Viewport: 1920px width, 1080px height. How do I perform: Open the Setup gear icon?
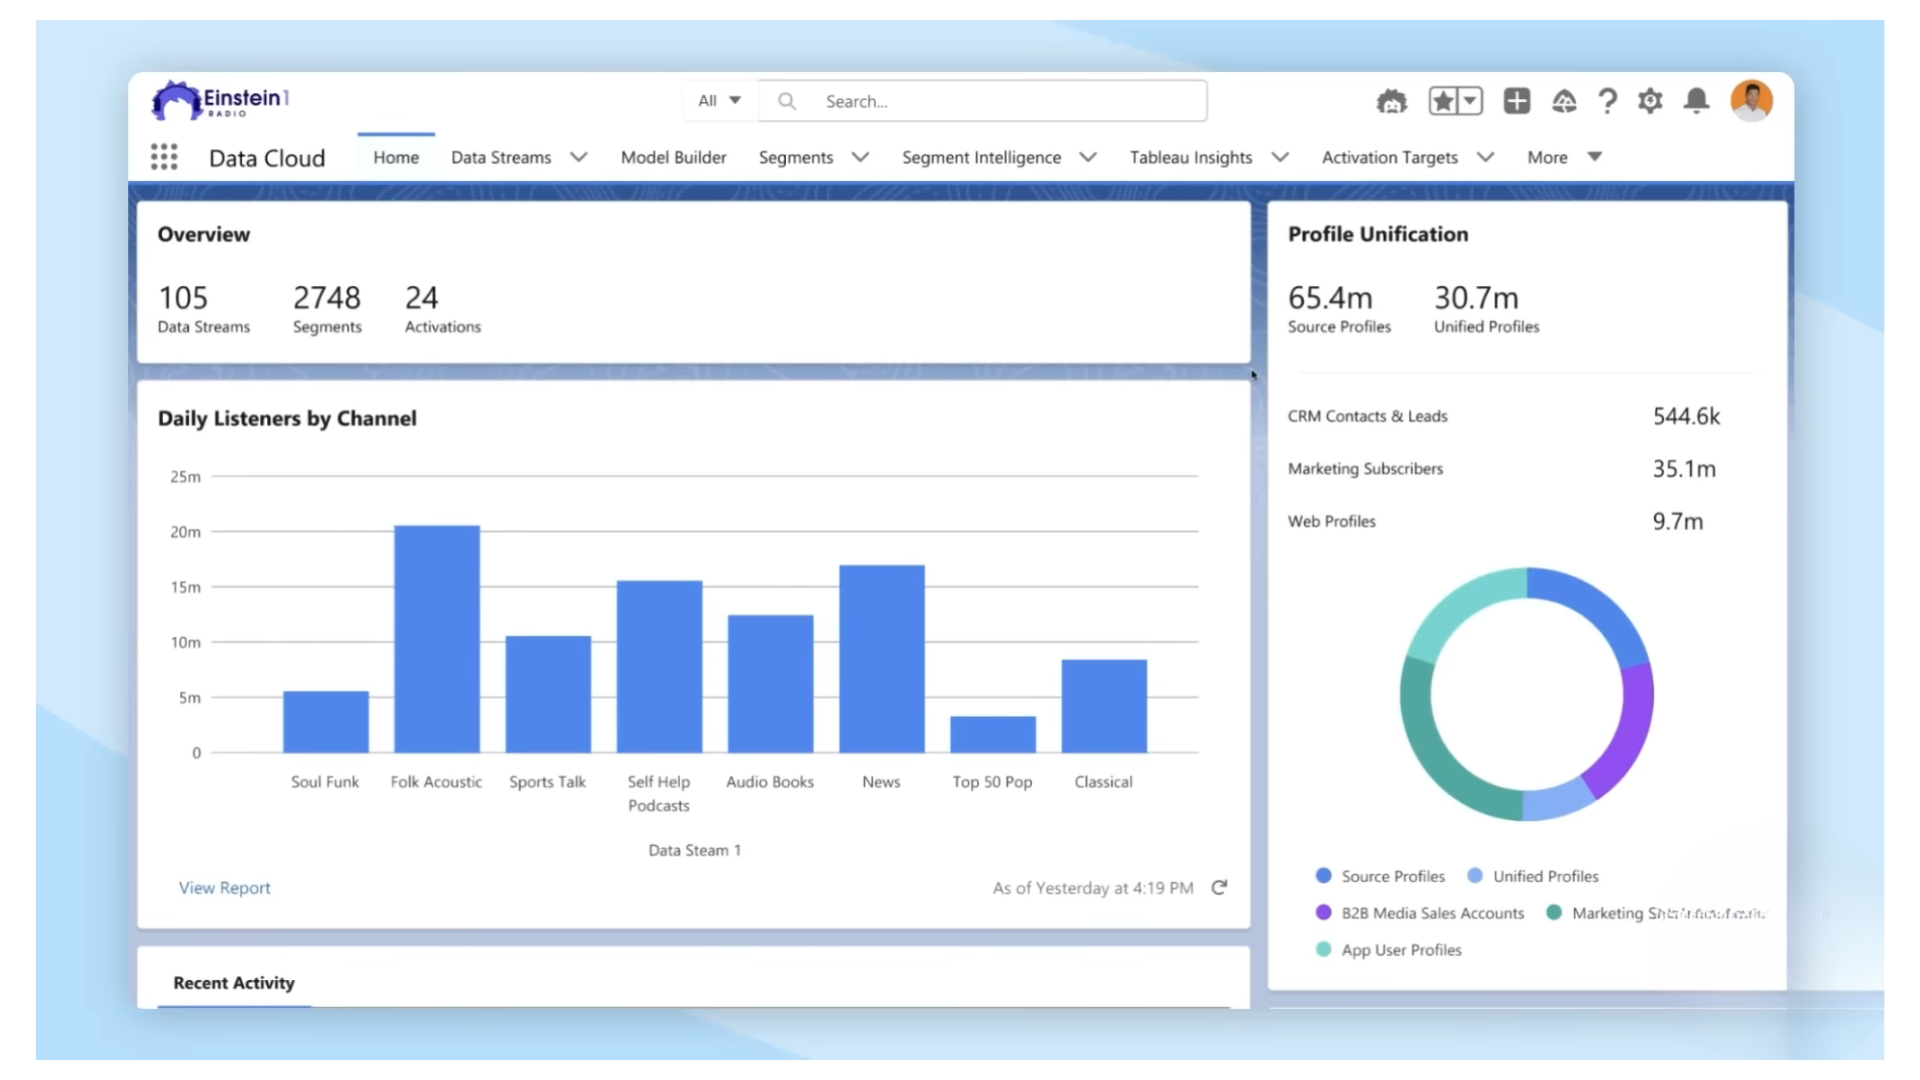pyautogui.click(x=1650, y=101)
